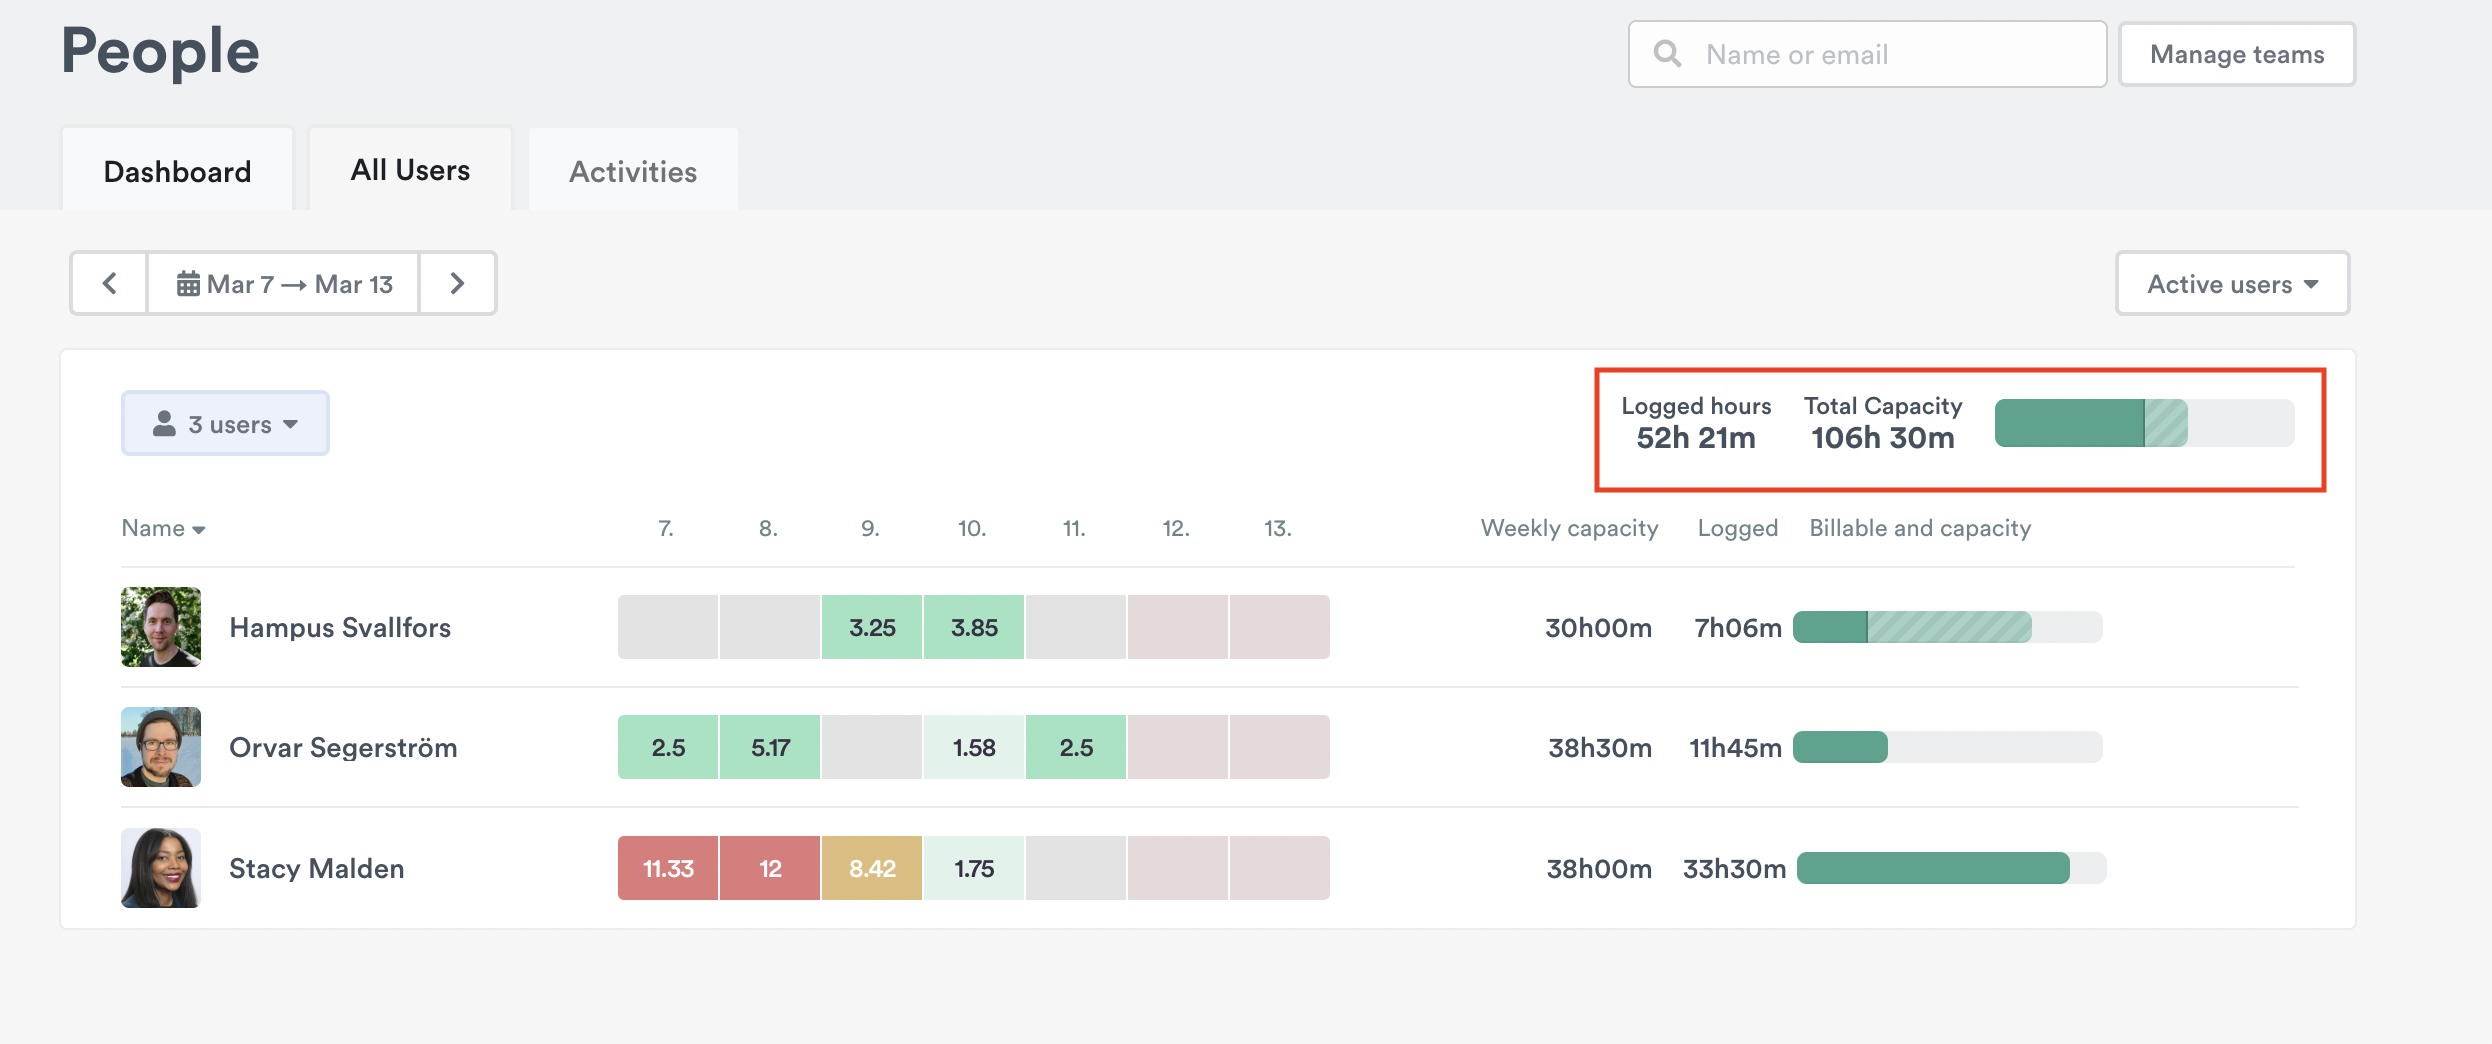Click Orvar Segerström's 5.17 hours cell

coord(770,747)
